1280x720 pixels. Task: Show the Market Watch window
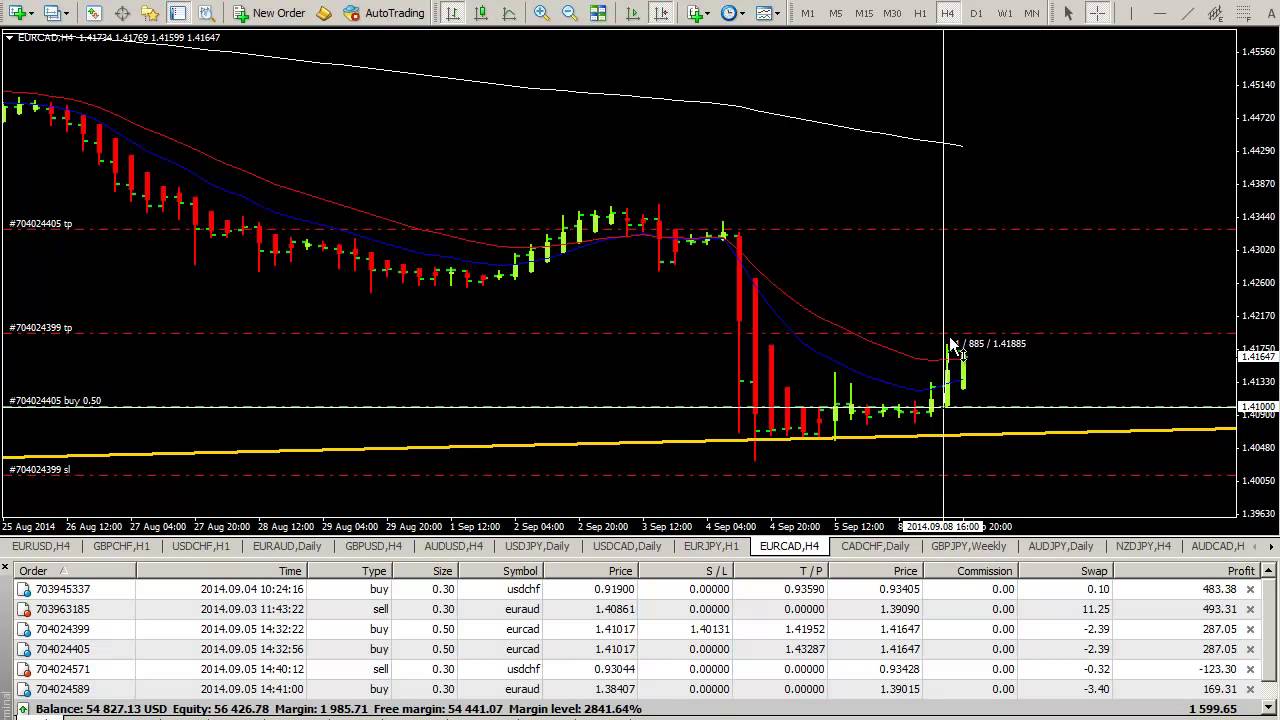[93, 13]
